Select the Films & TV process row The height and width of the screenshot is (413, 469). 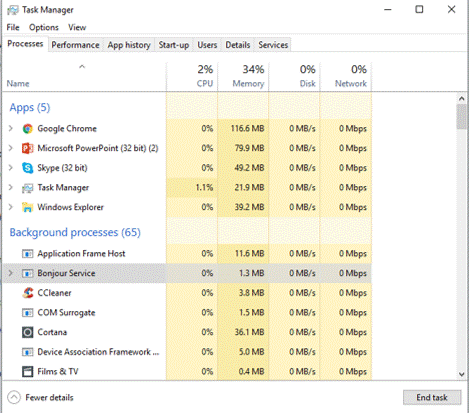pyautogui.click(x=187, y=371)
